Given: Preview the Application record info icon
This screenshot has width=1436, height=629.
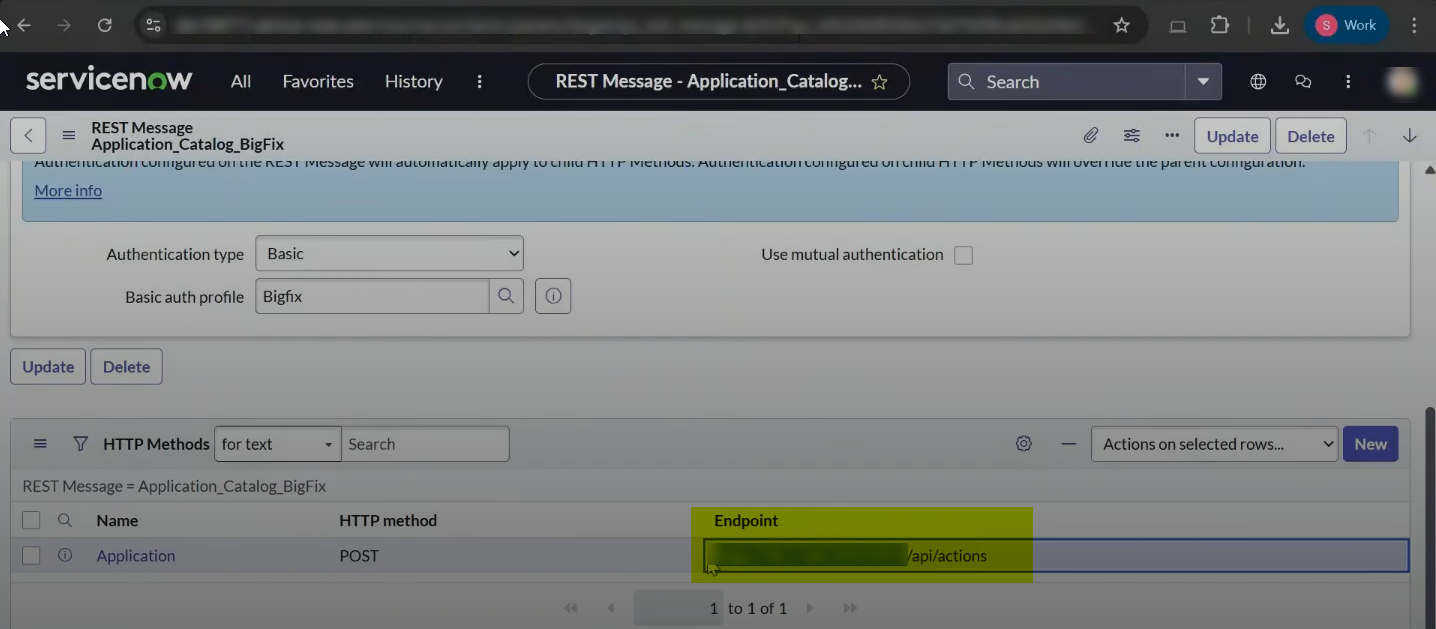Looking at the screenshot, I should tap(65, 555).
